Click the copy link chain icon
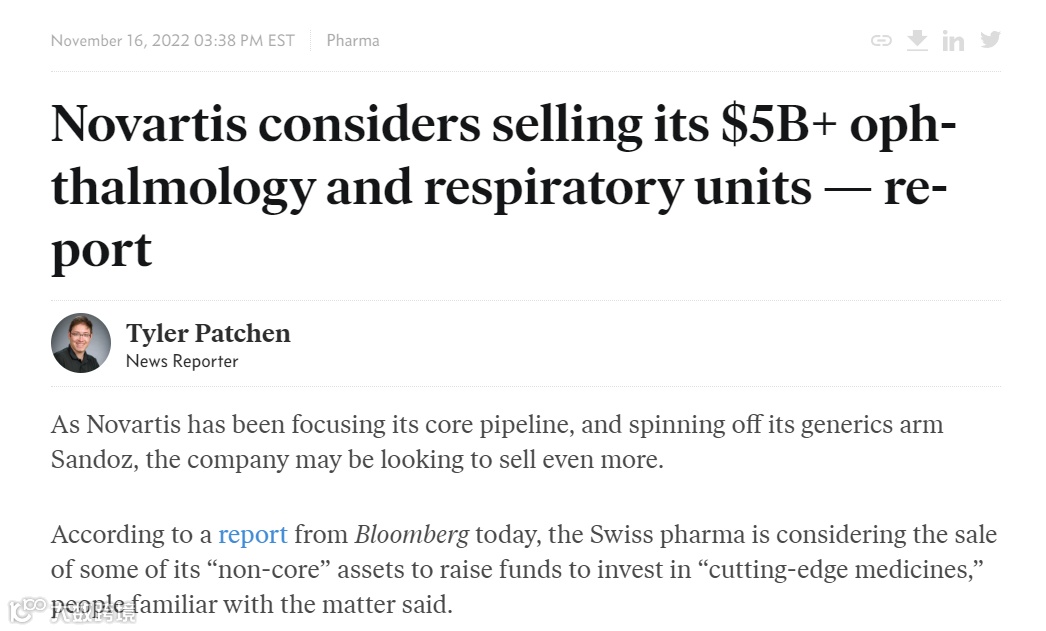 [x=881, y=41]
